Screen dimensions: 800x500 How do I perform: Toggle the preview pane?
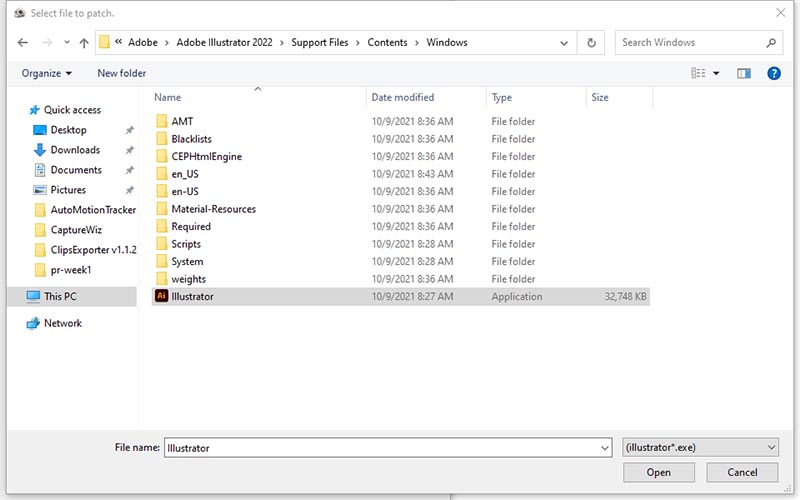(744, 73)
